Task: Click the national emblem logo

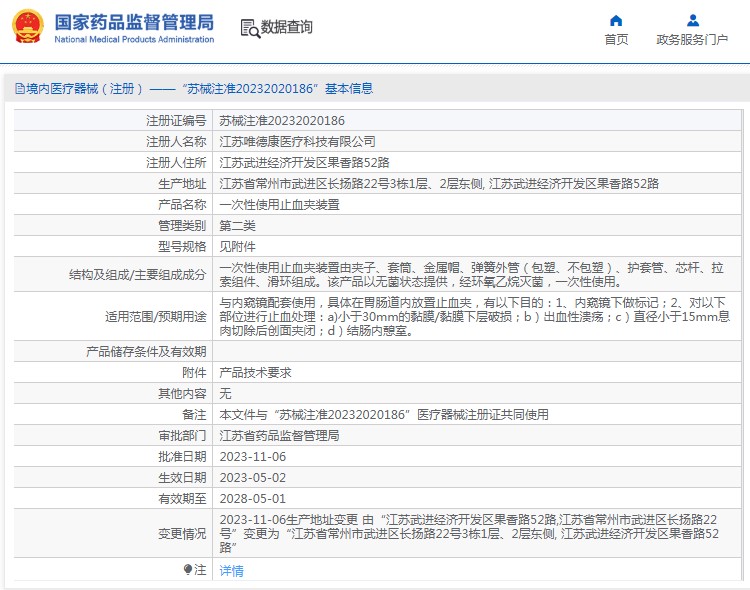Action: [x=28, y=27]
